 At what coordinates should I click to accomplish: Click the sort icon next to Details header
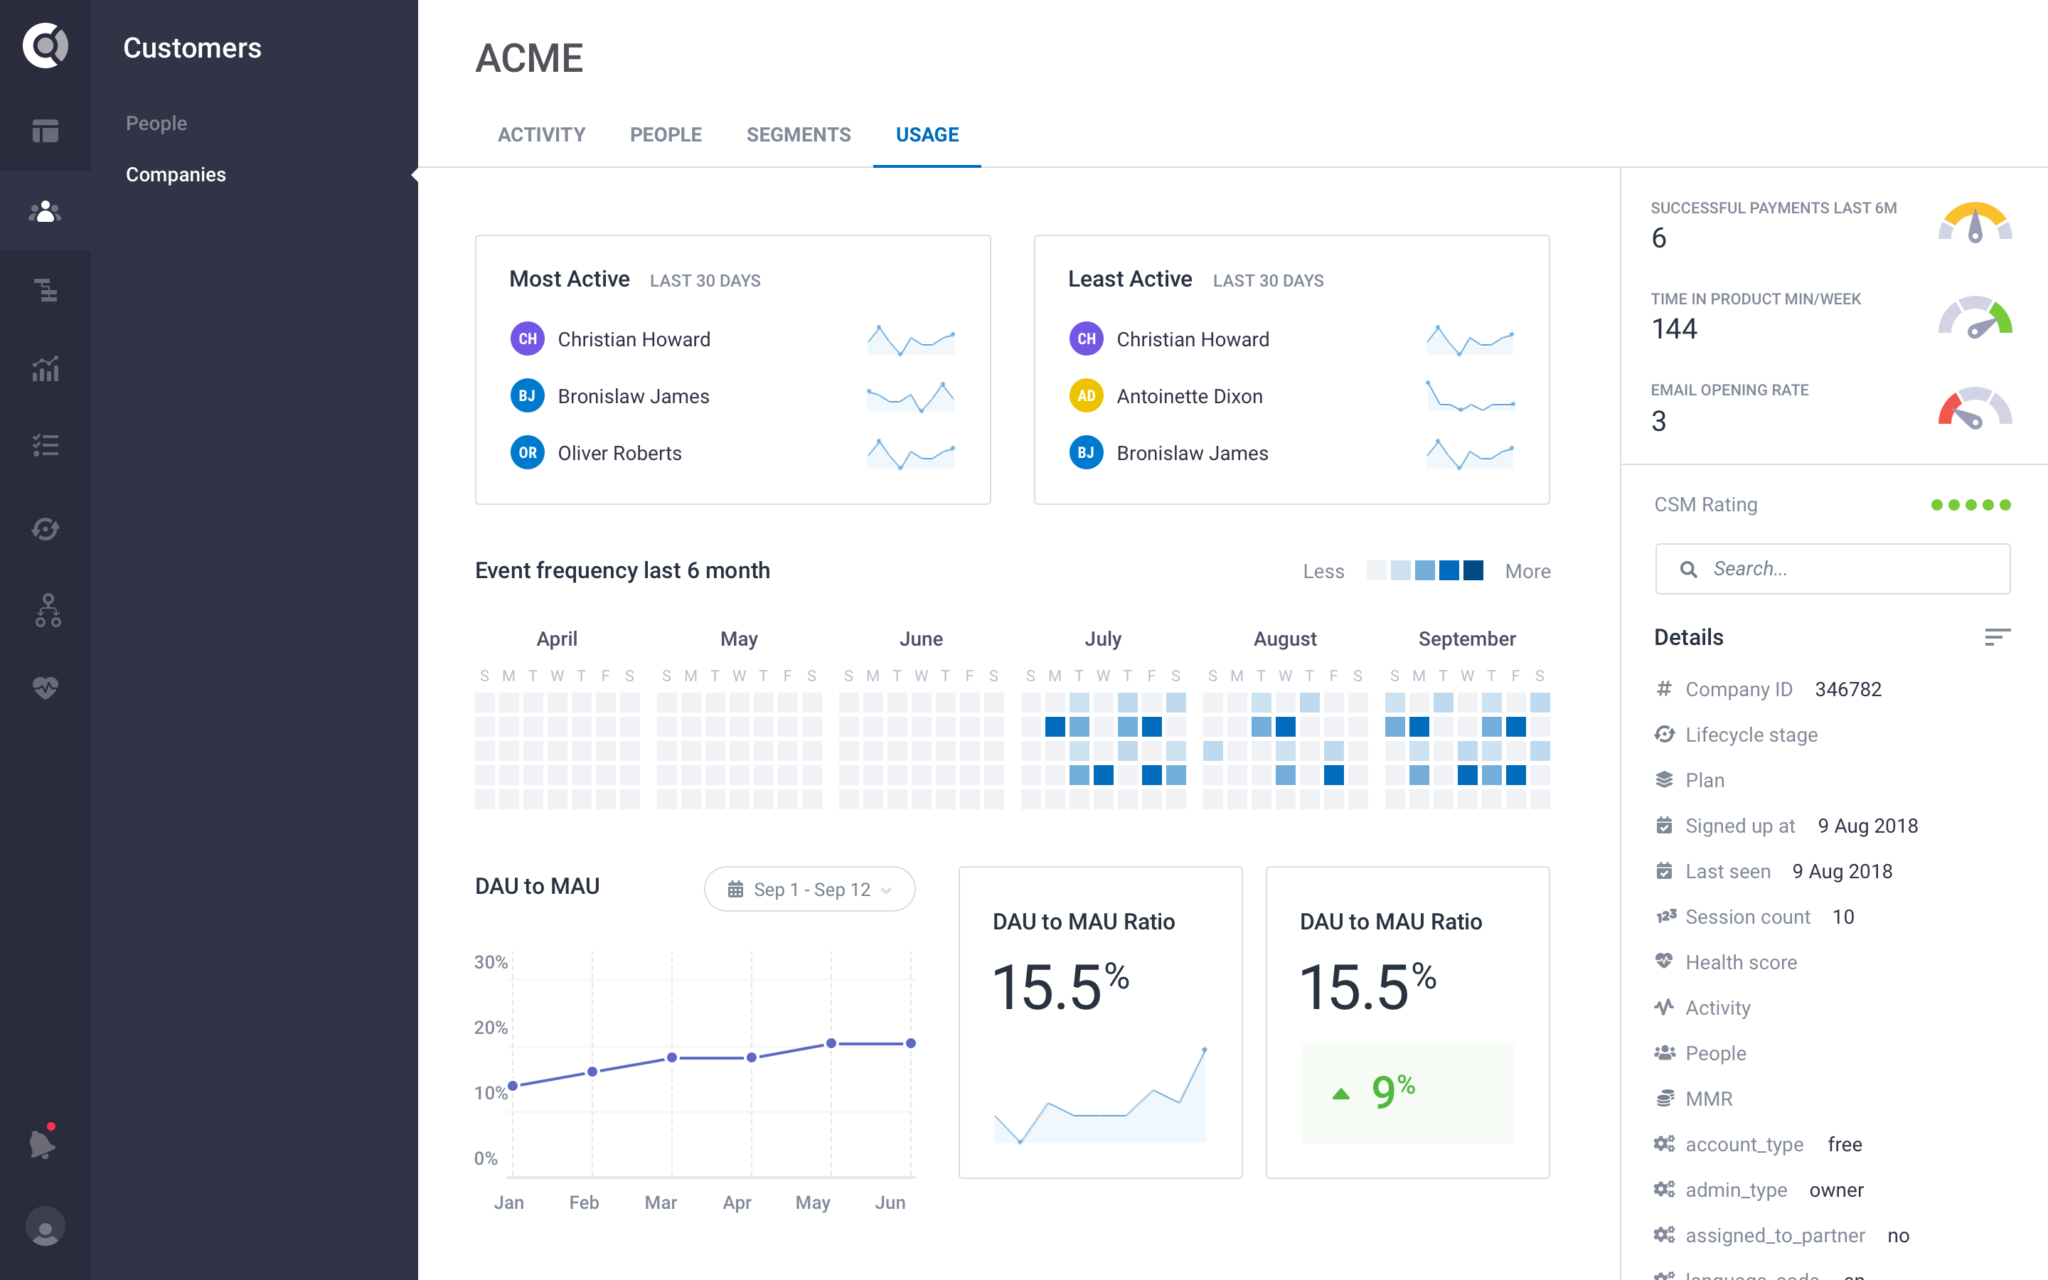click(1997, 637)
